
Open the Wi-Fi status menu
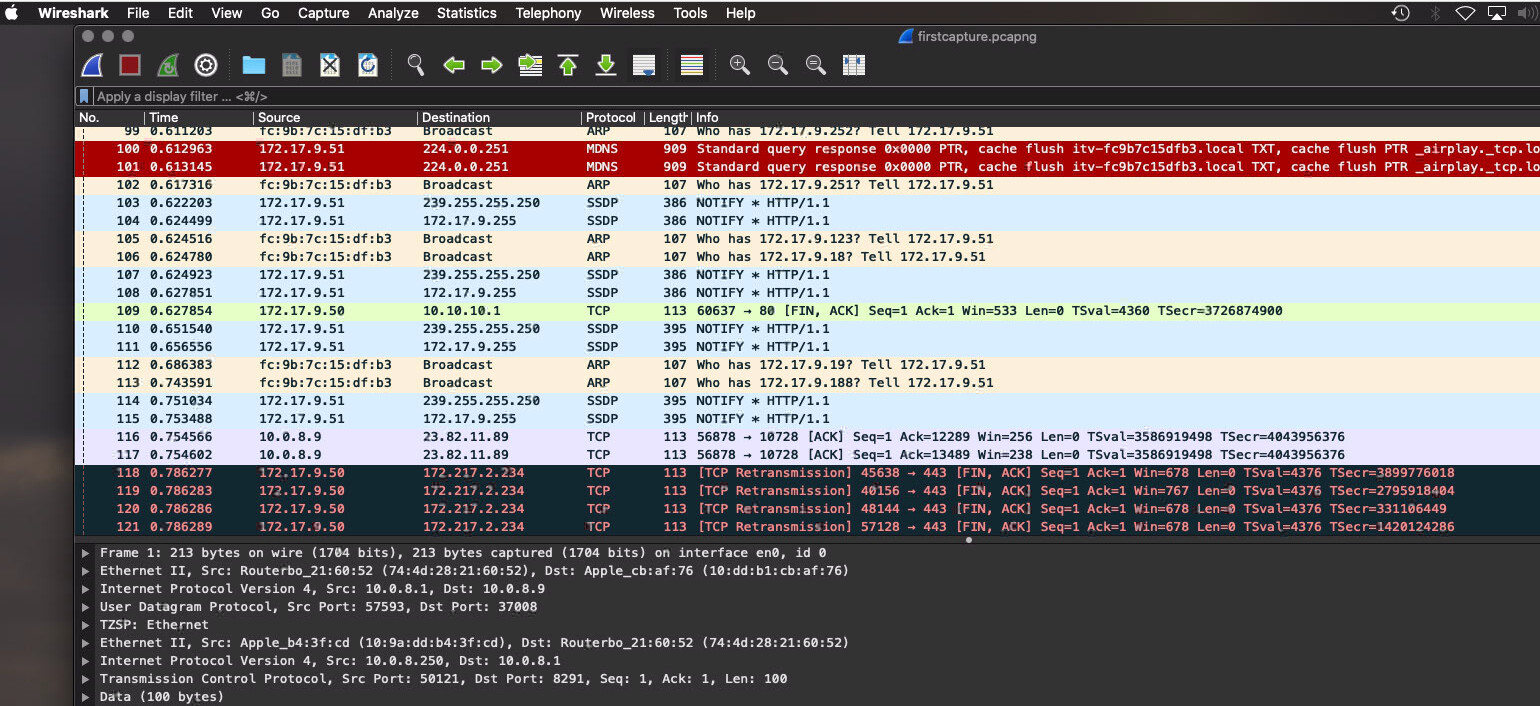click(x=1465, y=13)
